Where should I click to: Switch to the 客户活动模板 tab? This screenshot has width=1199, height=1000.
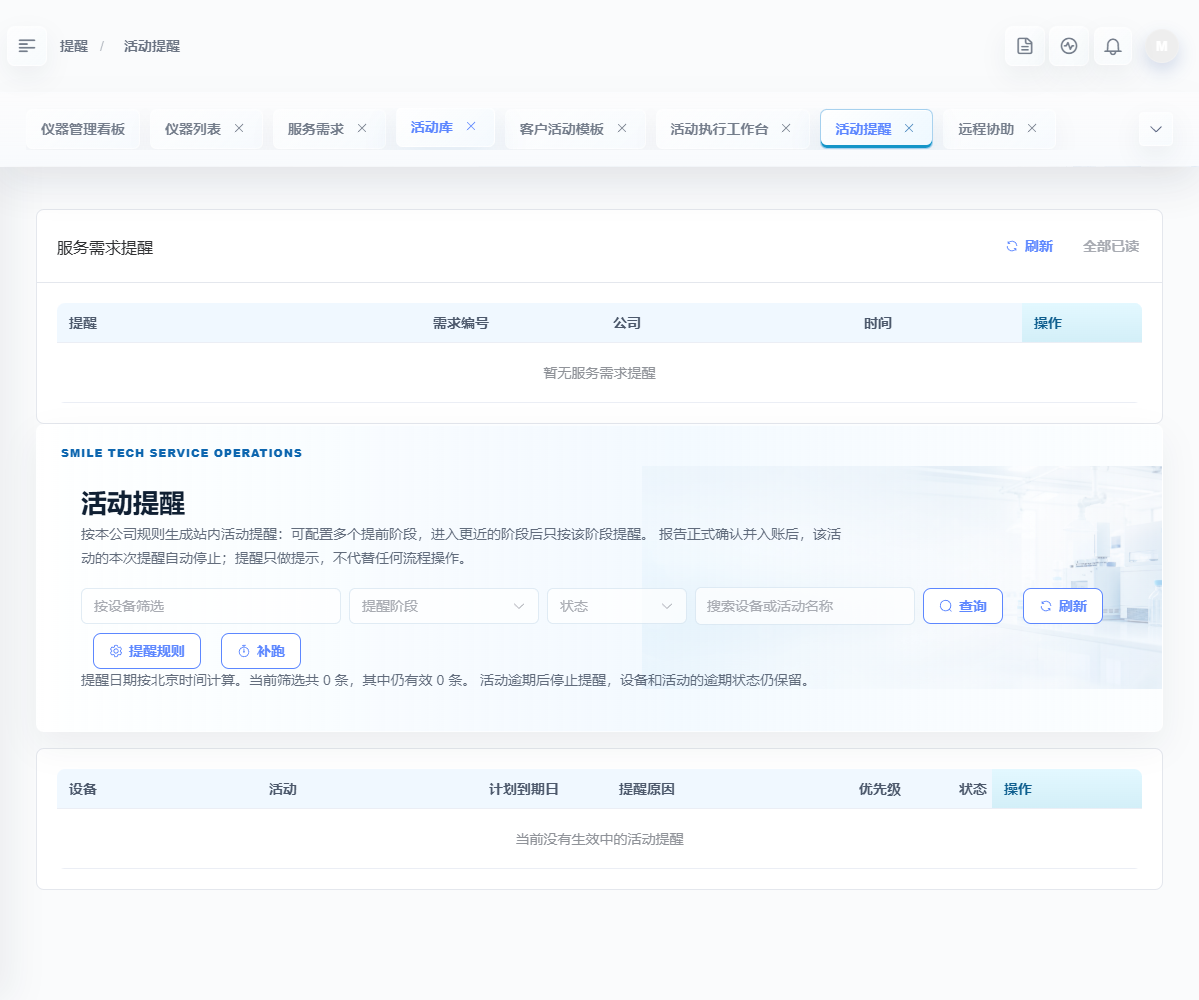pyautogui.click(x=561, y=128)
